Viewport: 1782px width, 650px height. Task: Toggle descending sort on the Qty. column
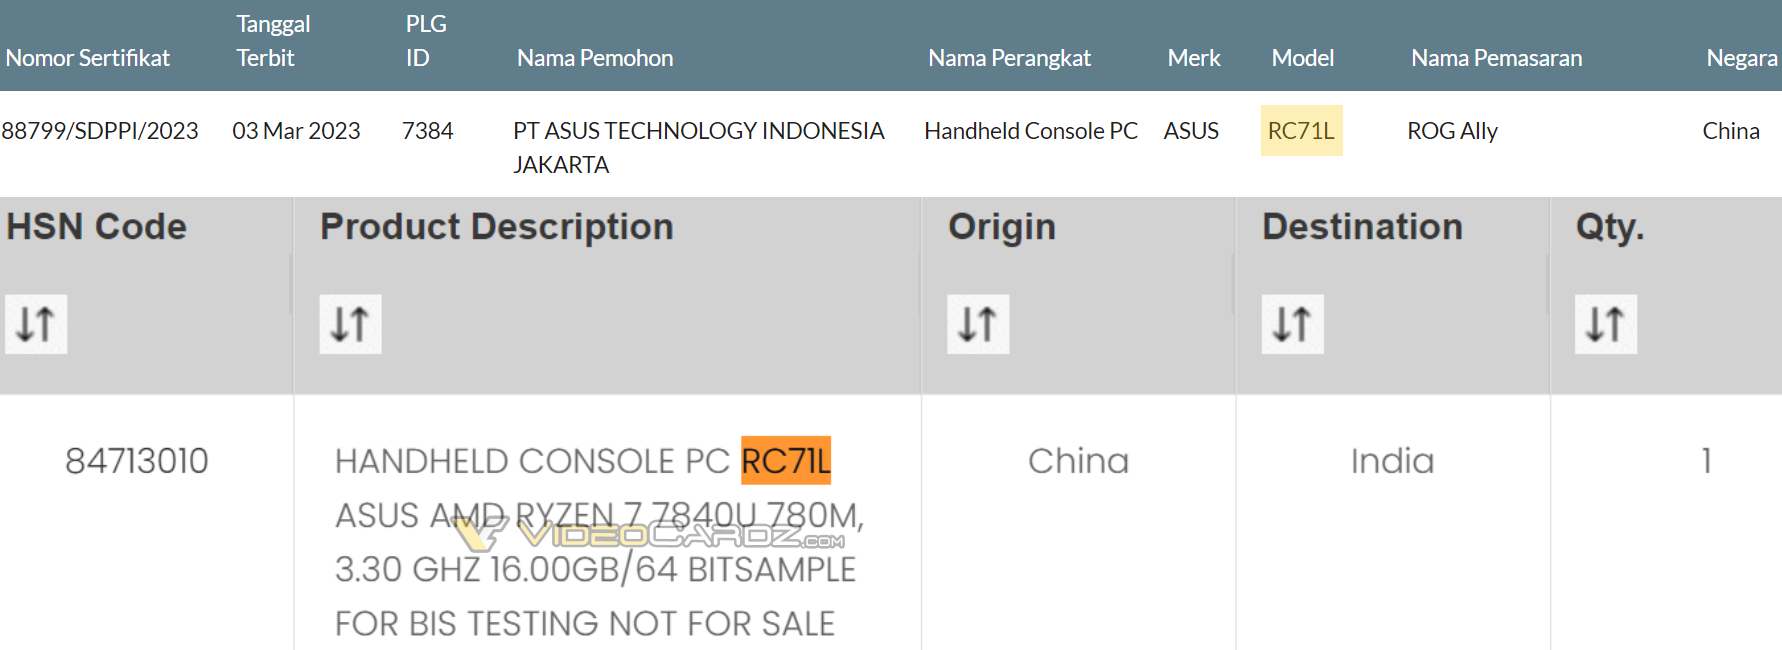pyautogui.click(x=1606, y=324)
